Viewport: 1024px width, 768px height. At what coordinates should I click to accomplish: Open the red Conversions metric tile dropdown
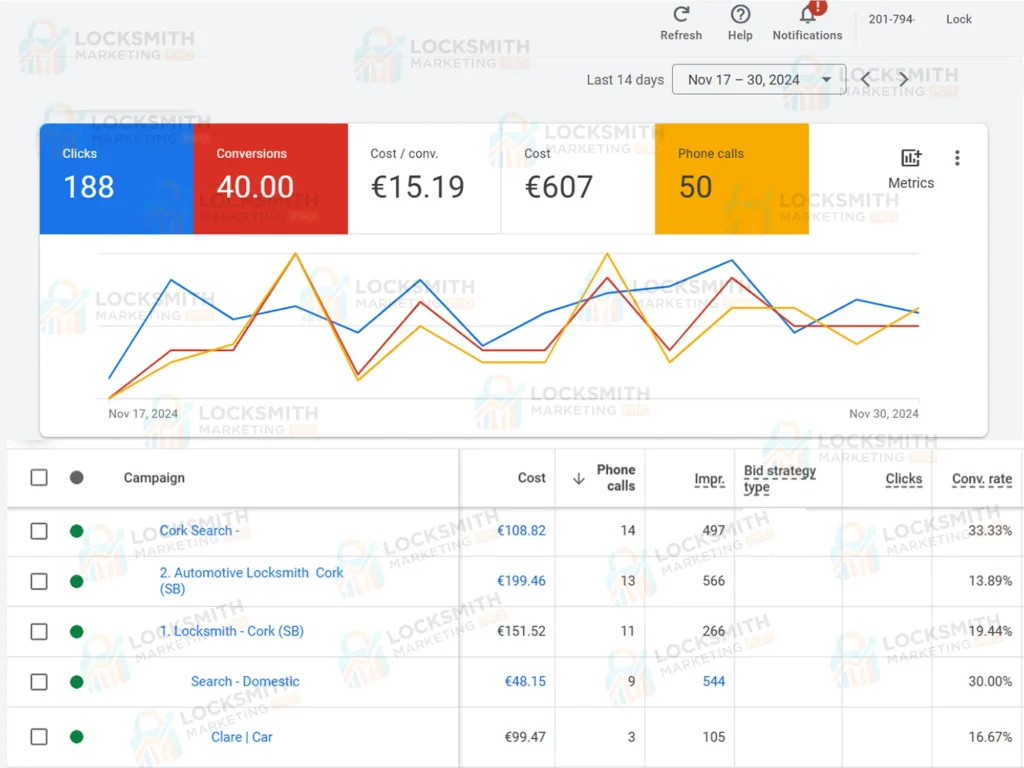[270, 179]
